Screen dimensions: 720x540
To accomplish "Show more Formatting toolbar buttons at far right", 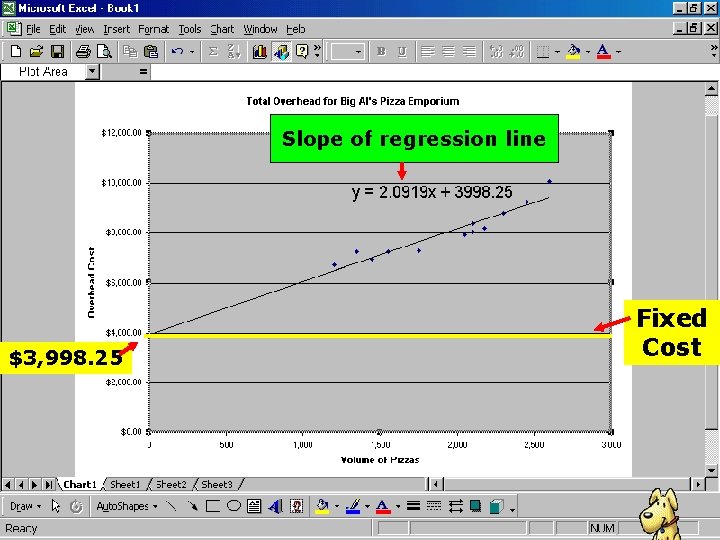I will click(714, 51).
